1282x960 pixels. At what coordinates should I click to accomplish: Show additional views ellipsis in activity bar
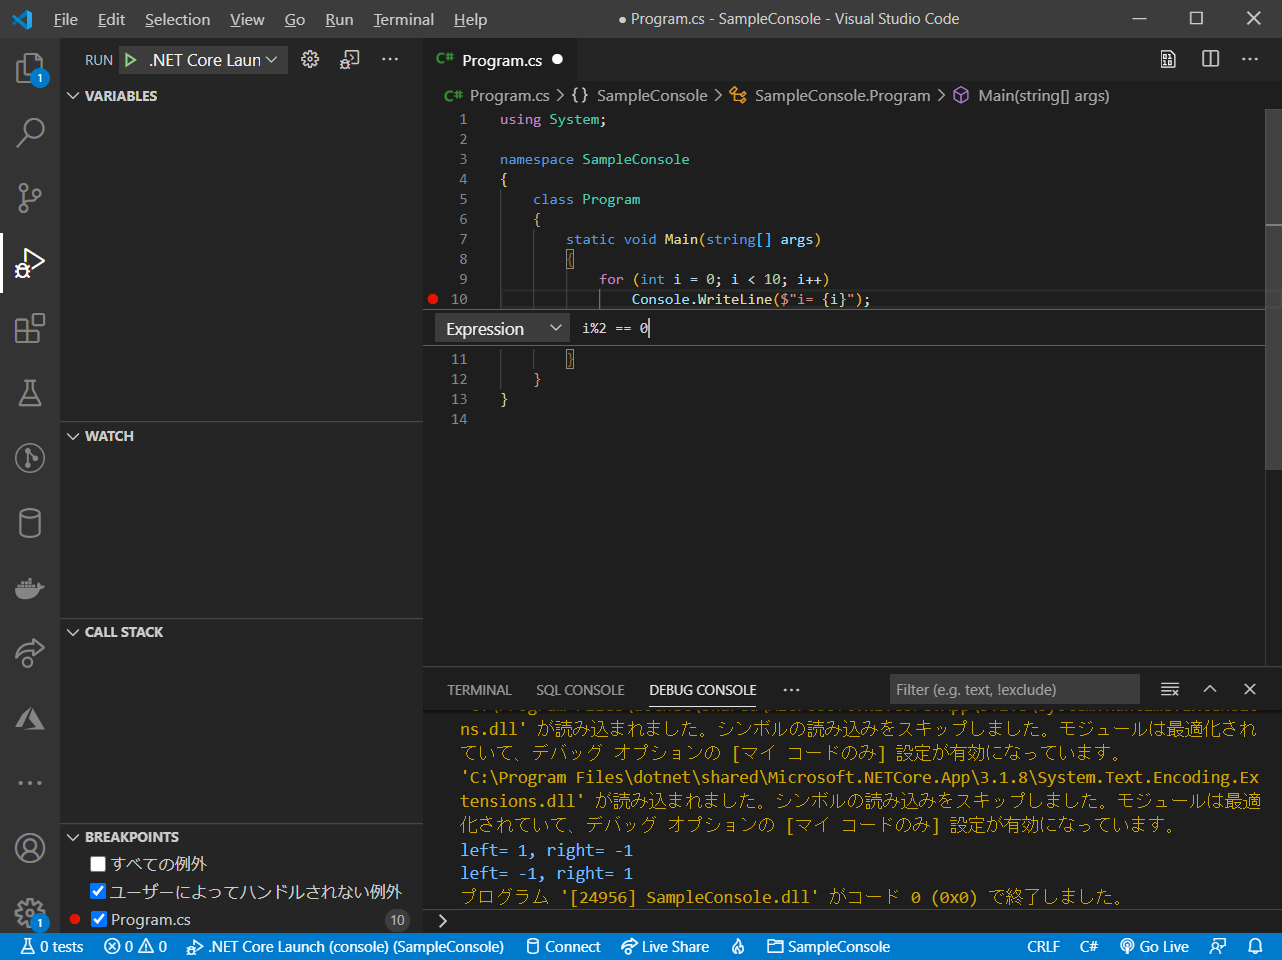tap(30, 783)
